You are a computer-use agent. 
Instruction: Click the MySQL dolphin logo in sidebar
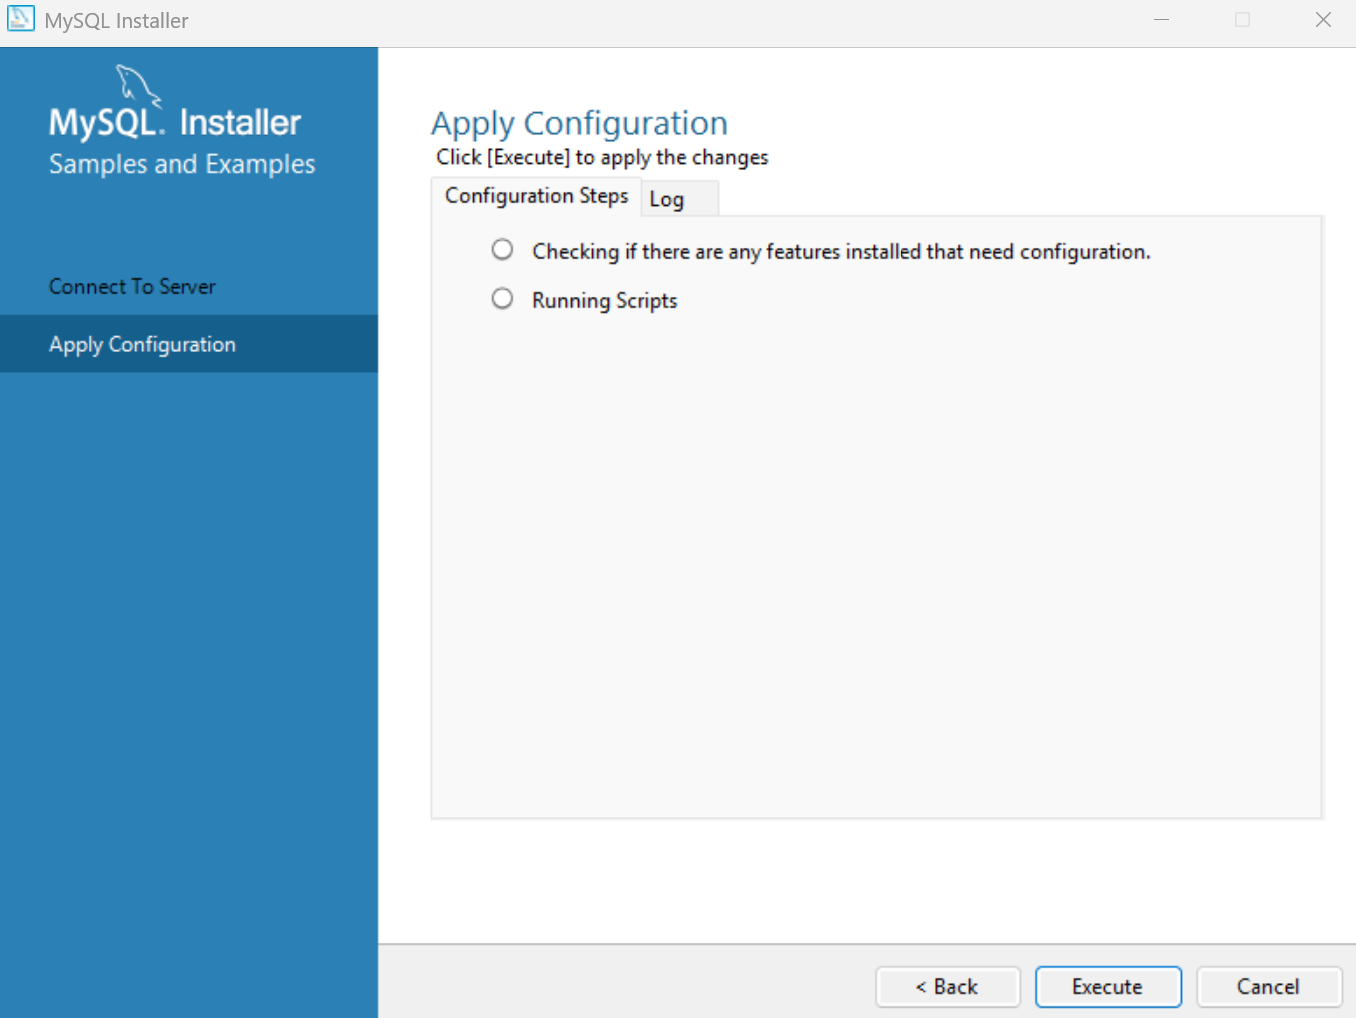138,84
